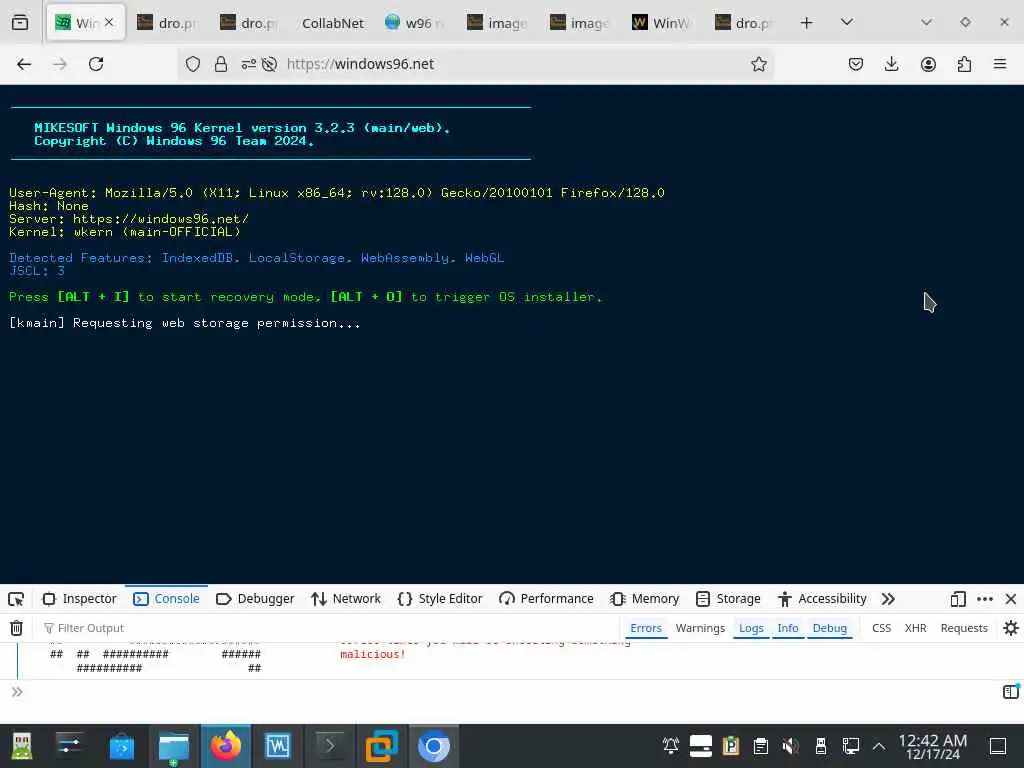
Task: Open the Accessibility panel
Action: click(x=822, y=599)
